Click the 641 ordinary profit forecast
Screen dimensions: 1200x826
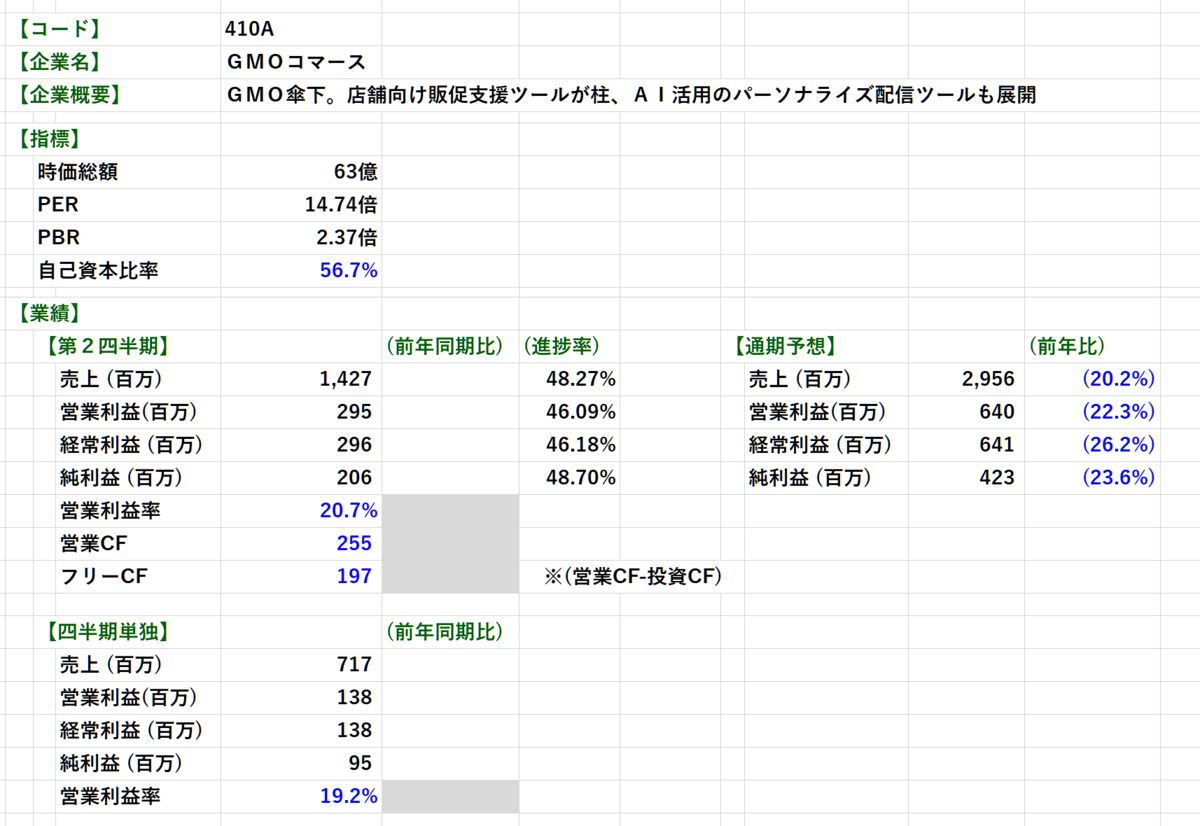pos(997,445)
